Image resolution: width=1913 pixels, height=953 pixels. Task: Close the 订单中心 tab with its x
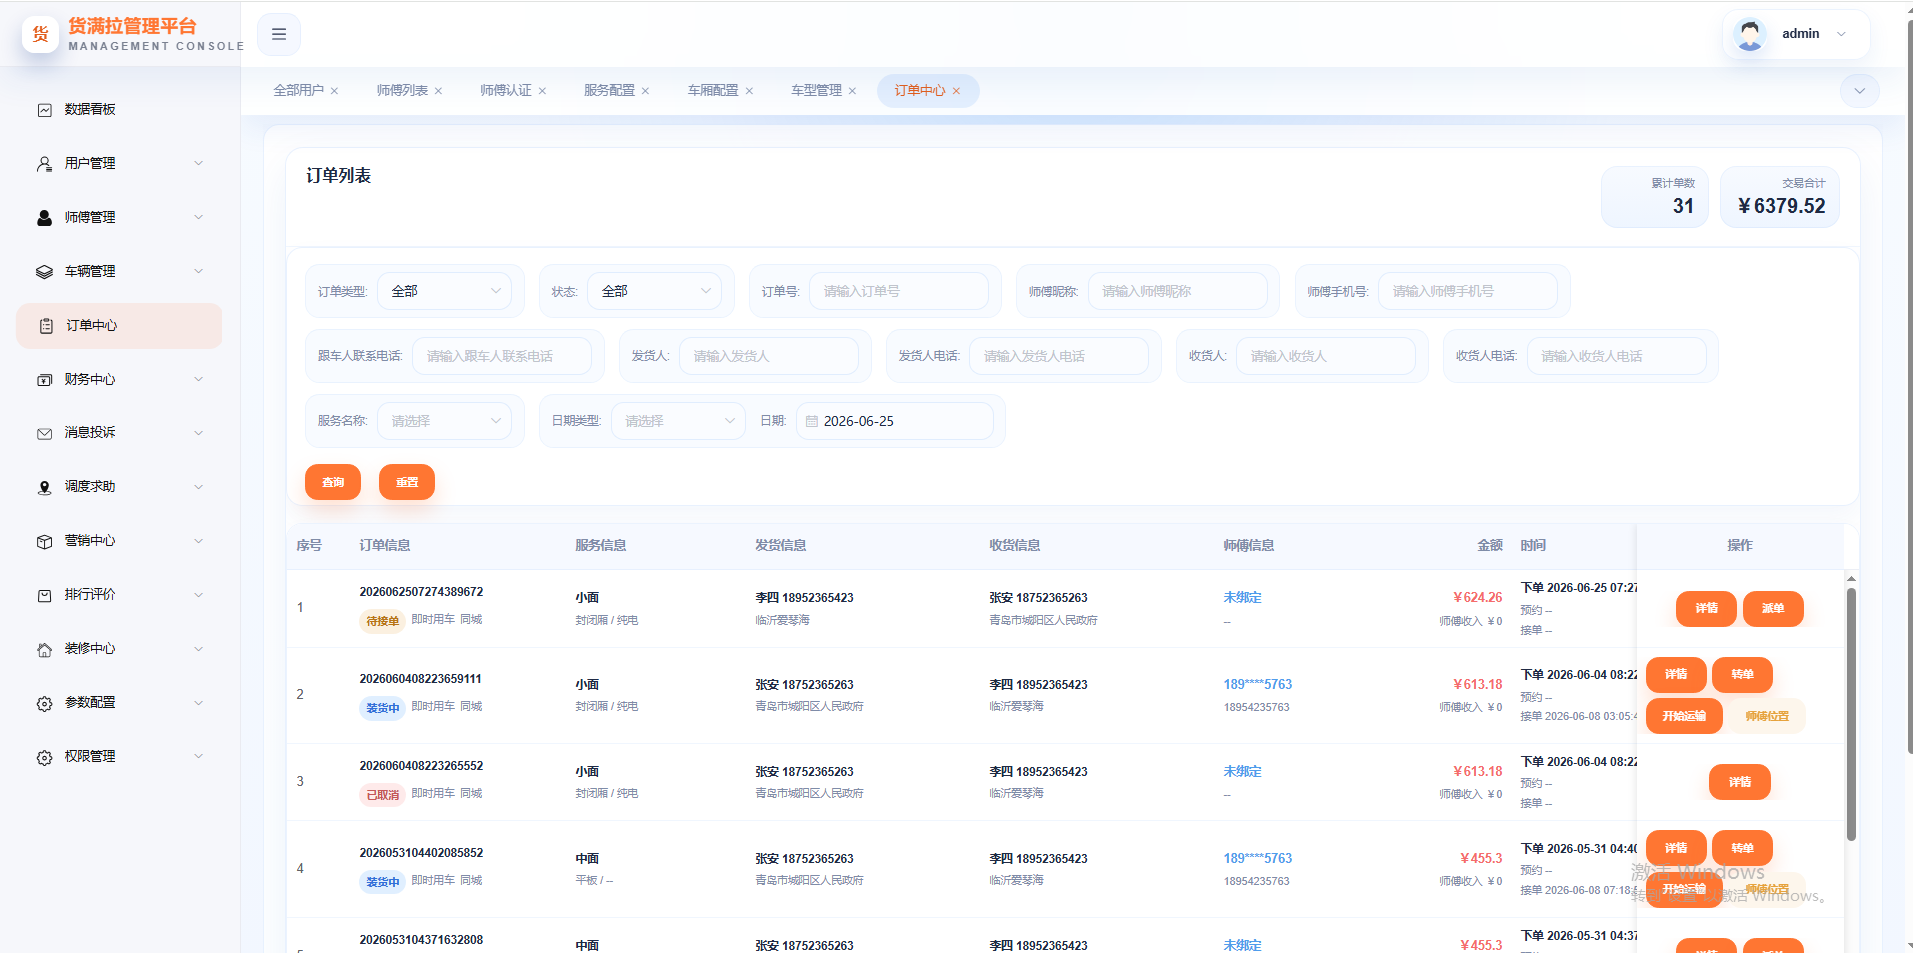pyautogui.click(x=956, y=91)
